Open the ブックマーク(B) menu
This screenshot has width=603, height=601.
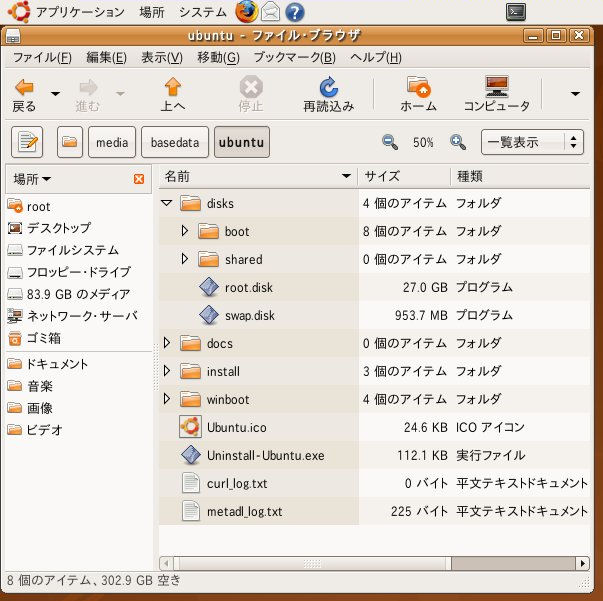pyautogui.click(x=295, y=58)
